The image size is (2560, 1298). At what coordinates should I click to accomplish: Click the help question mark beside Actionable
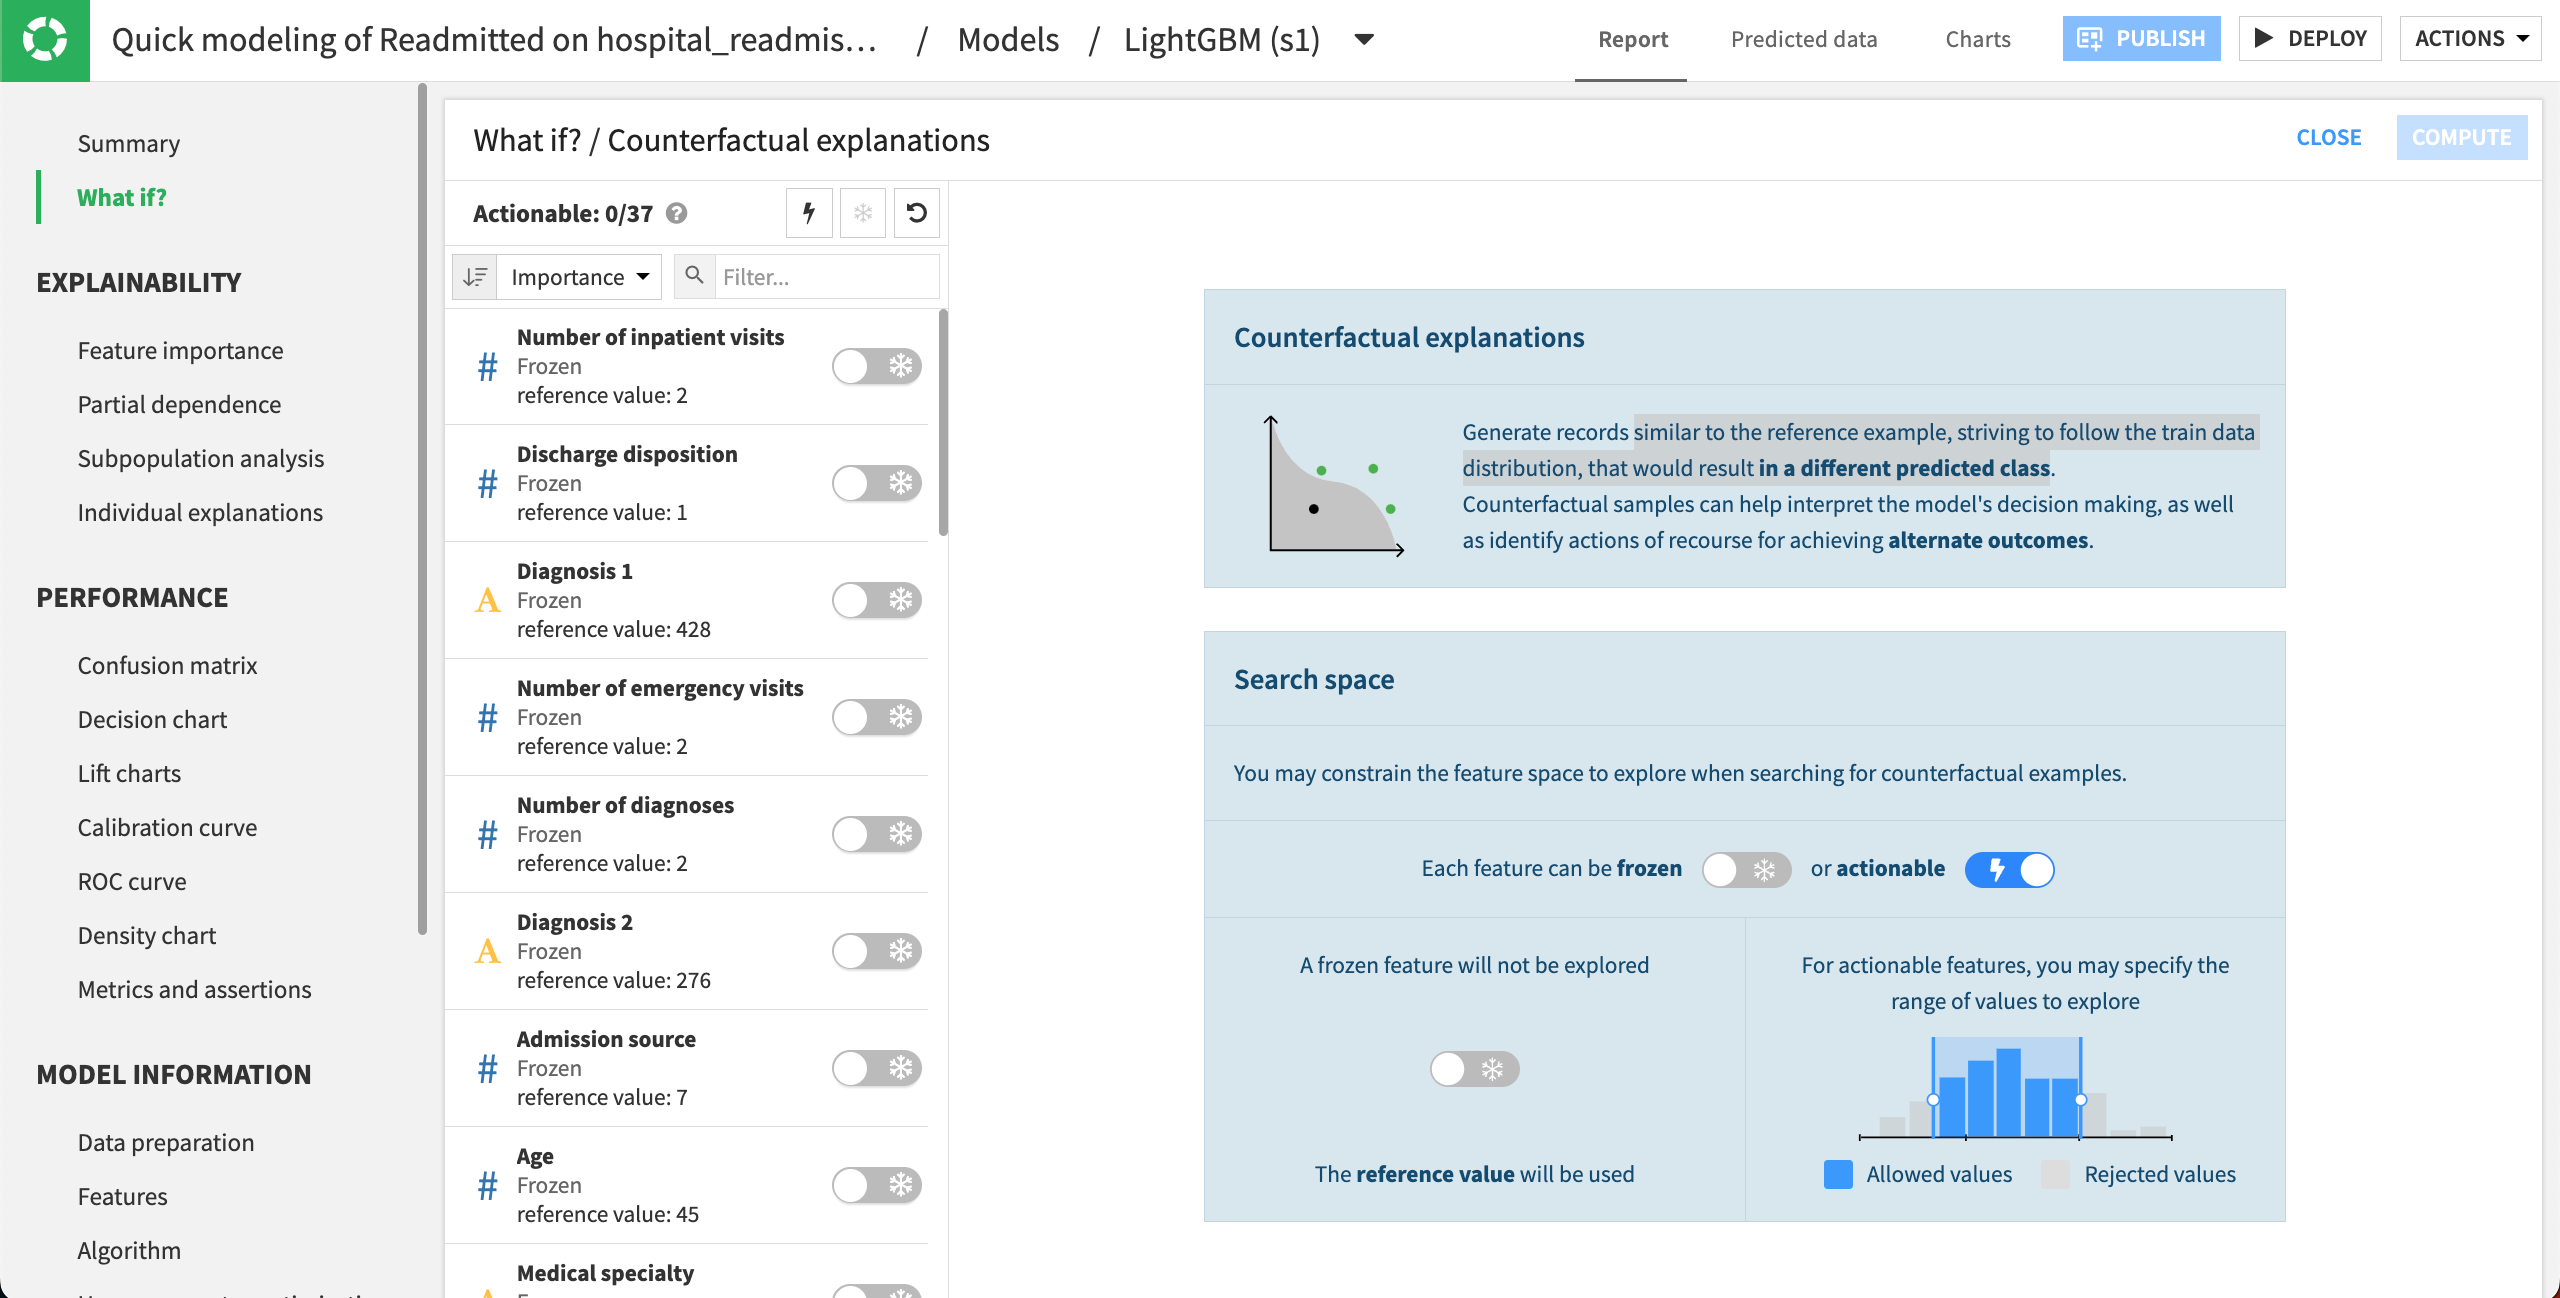(x=677, y=213)
